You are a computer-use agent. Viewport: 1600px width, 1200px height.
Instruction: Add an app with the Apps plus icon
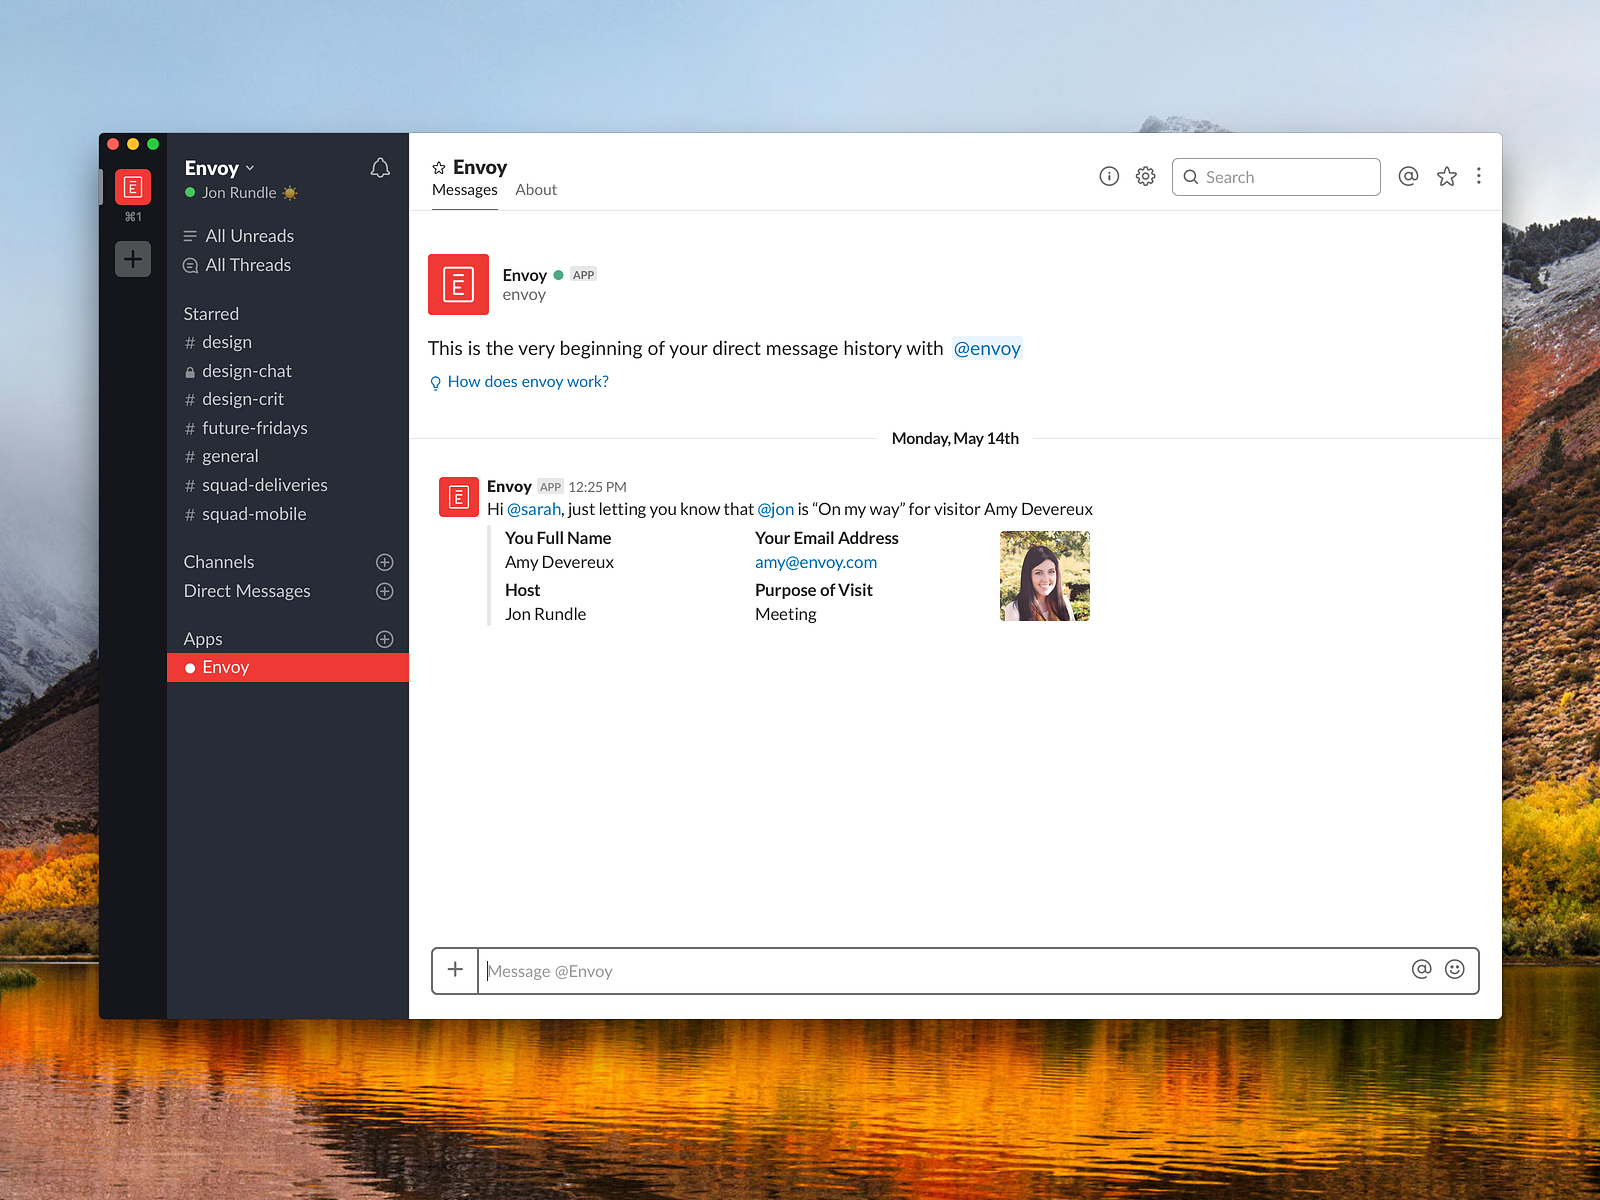pyautogui.click(x=385, y=639)
